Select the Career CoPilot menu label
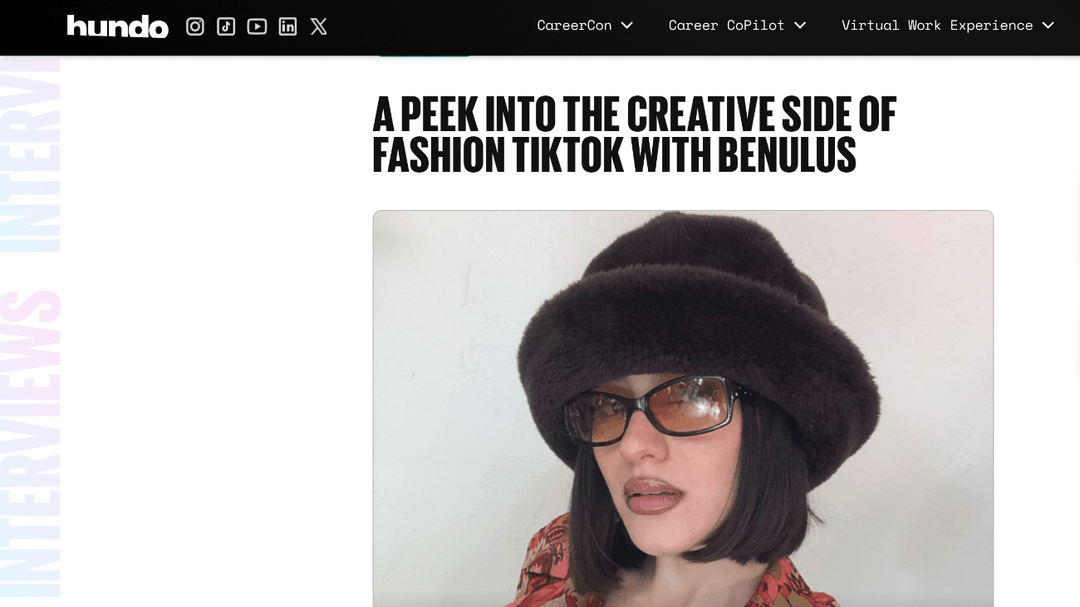 coord(726,26)
